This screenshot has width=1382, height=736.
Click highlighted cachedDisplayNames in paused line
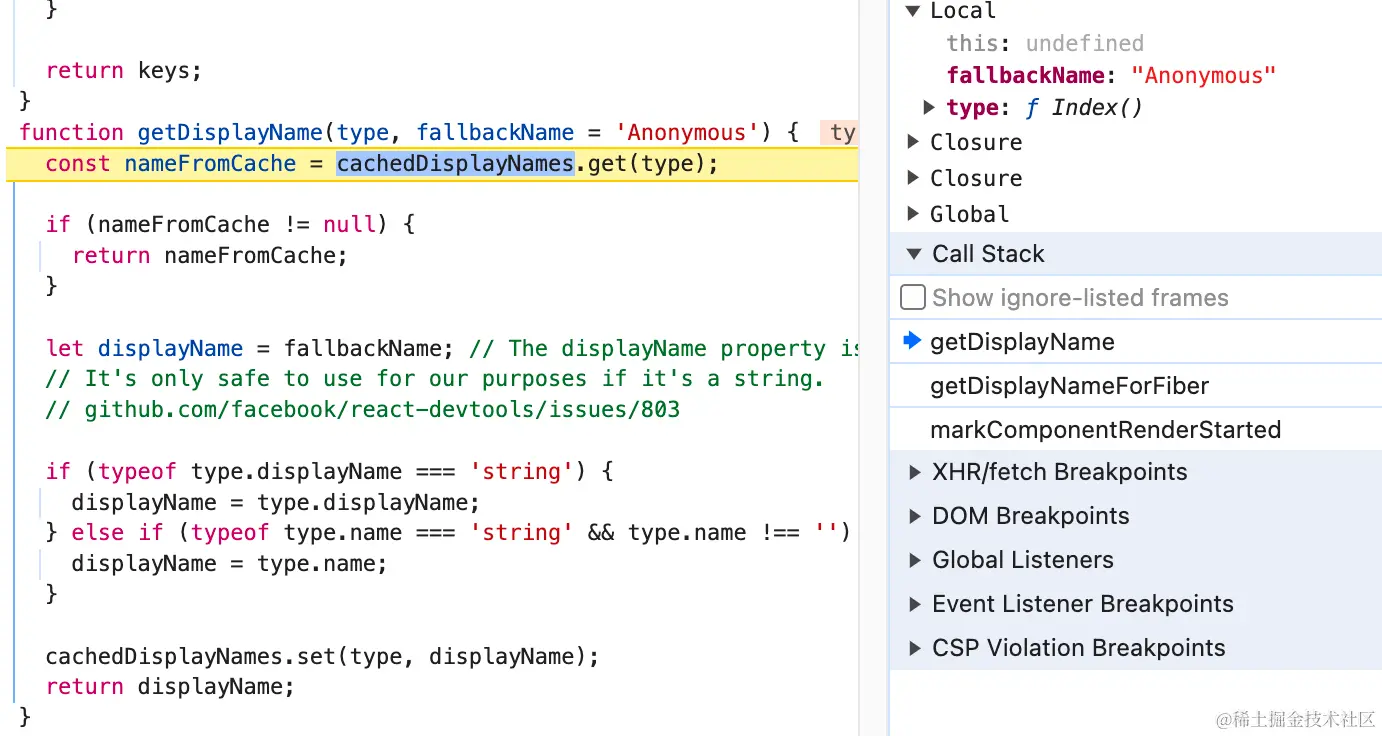[x=455, y=164]
